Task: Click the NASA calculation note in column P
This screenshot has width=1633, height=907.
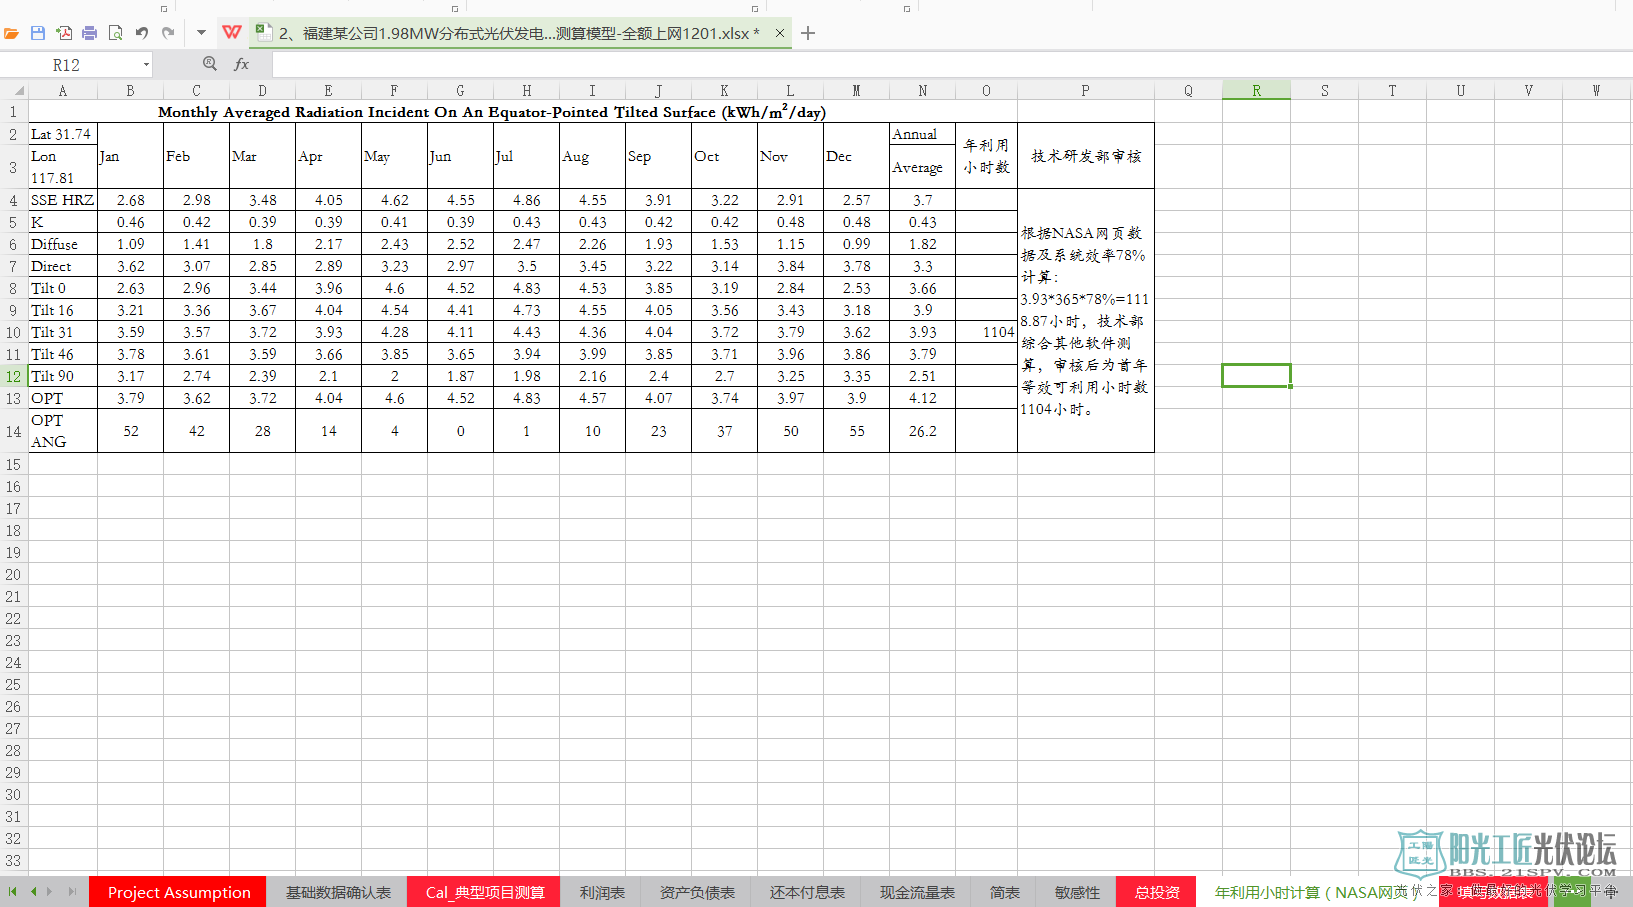Action: pyautogui.click(x=1086, y=321)
